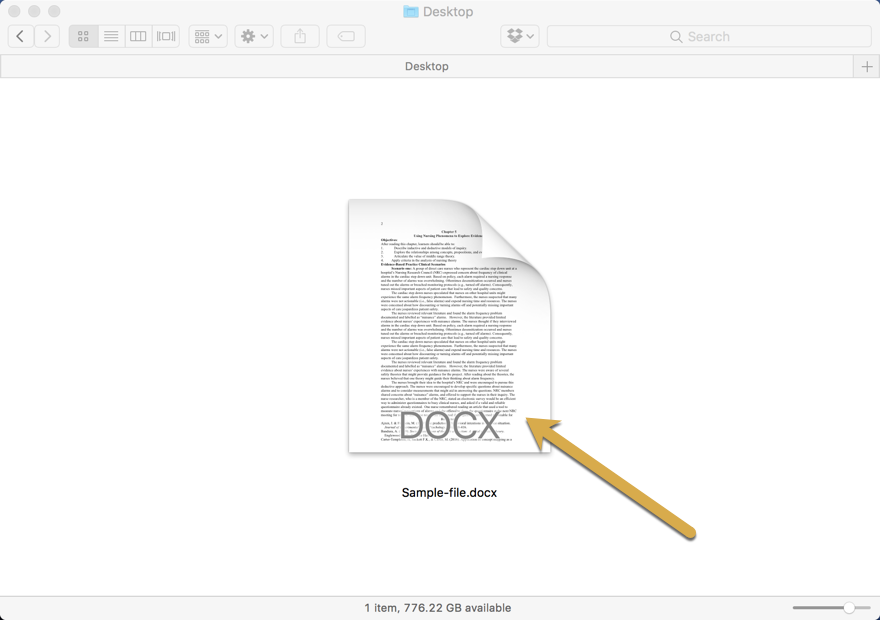880x620 pixels.
Task: Click into the Search field
Action: pyautogui.click(x=708, y=36)
